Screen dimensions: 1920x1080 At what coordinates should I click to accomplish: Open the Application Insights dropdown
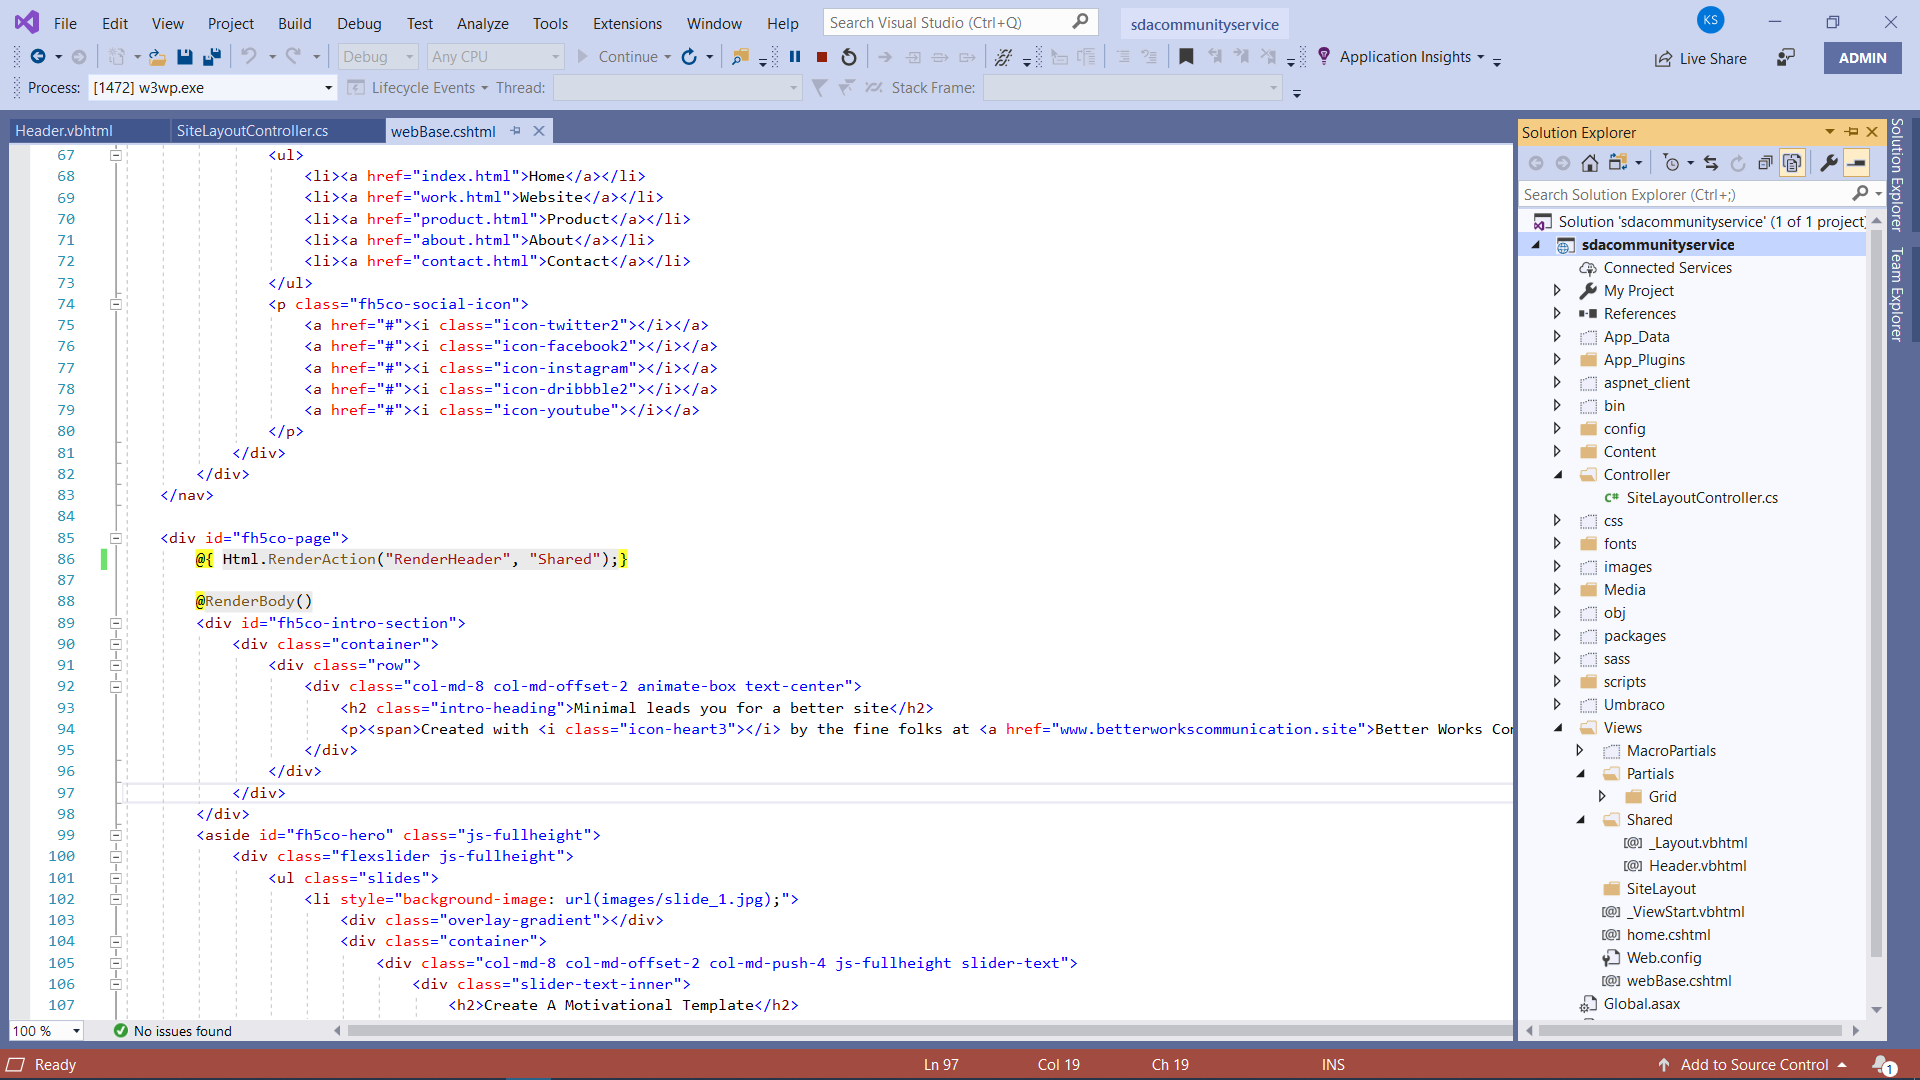[1481, 57]
